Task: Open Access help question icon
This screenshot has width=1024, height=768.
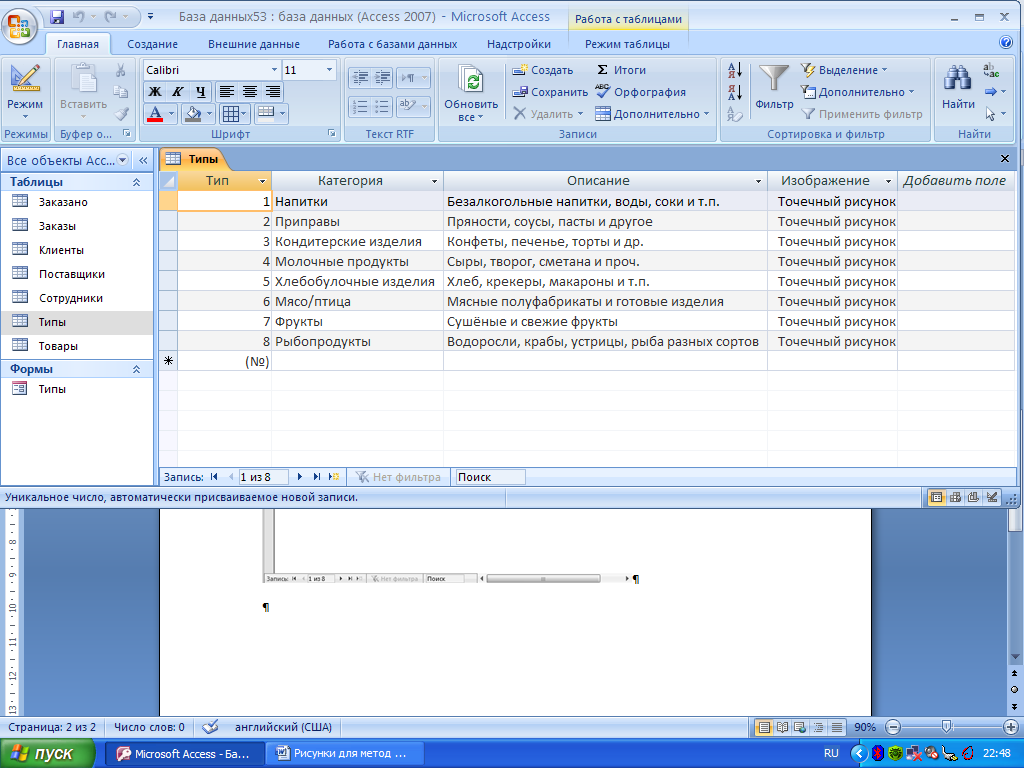Action: (1006, 42)
